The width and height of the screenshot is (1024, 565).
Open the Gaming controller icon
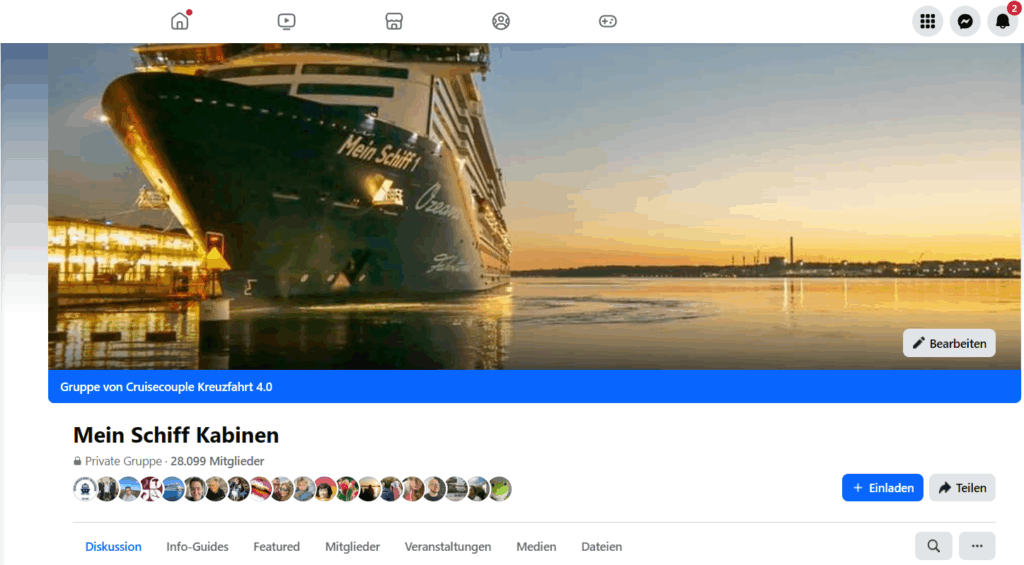[x=607, y=21]
